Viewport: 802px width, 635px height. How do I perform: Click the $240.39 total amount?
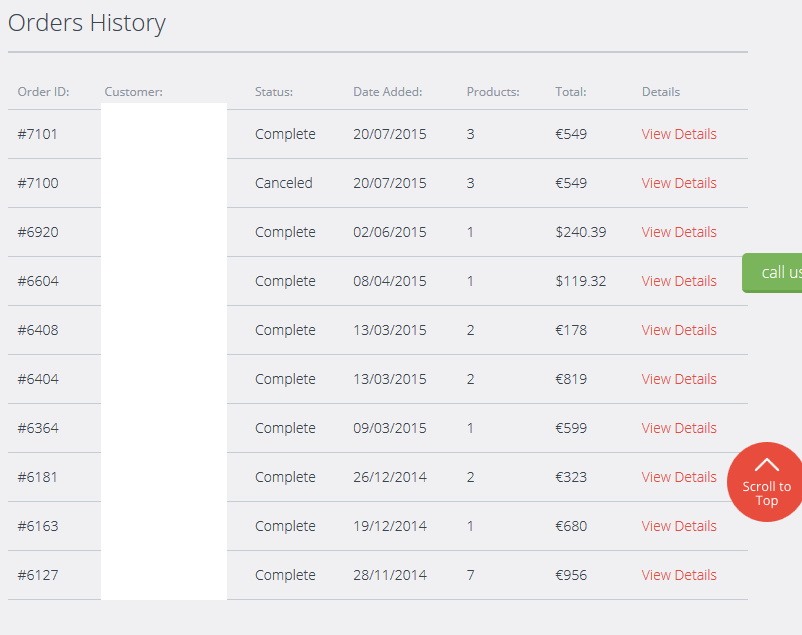580,232
